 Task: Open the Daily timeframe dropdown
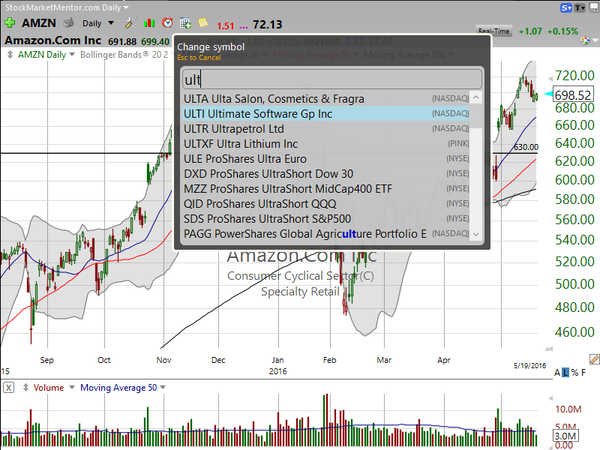click(98, 23)
